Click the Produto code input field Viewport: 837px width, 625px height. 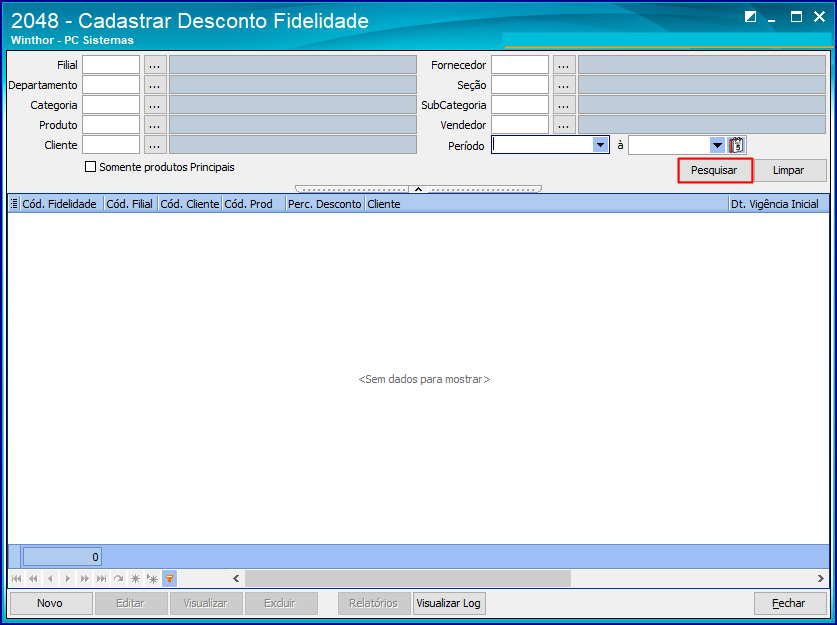(x=111, y=125)
